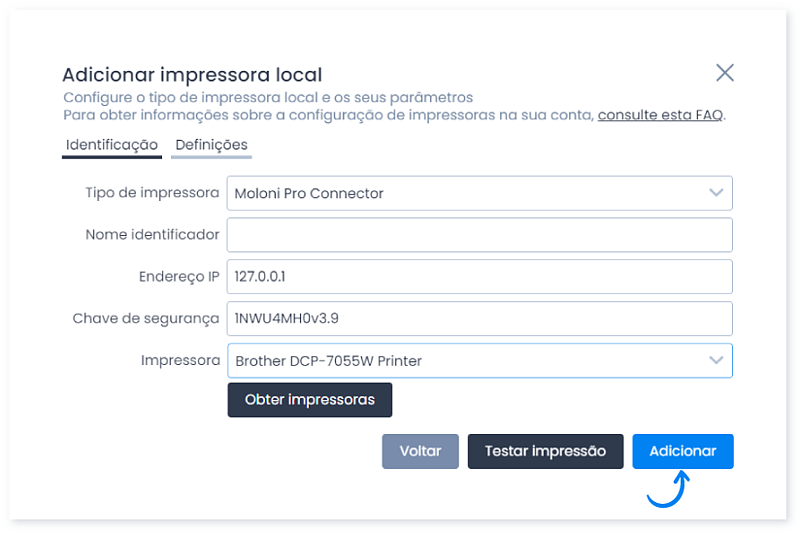Click into the Chave de segurança field
The height and width of the screenshot is (533, 800).
pos(480,319)
